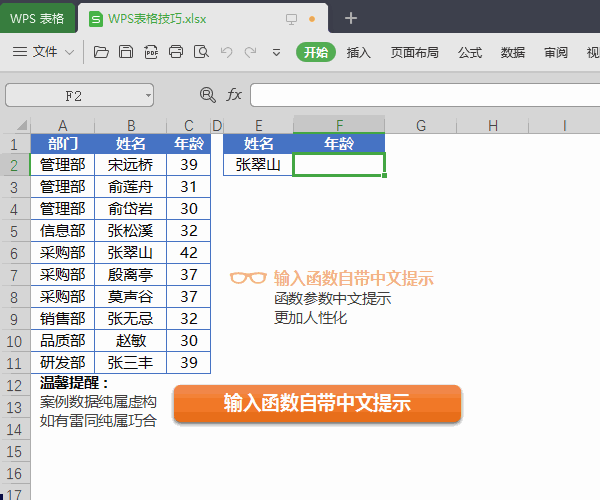This screenshot has width=600, height=500.
Task: Click cell with 宋远桥
Action: [130, 165]
